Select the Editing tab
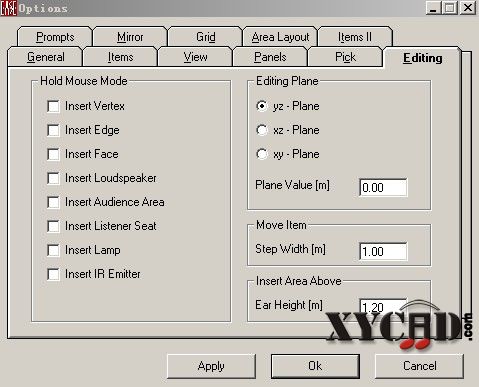The image size is (479, 387). [422, 58]
